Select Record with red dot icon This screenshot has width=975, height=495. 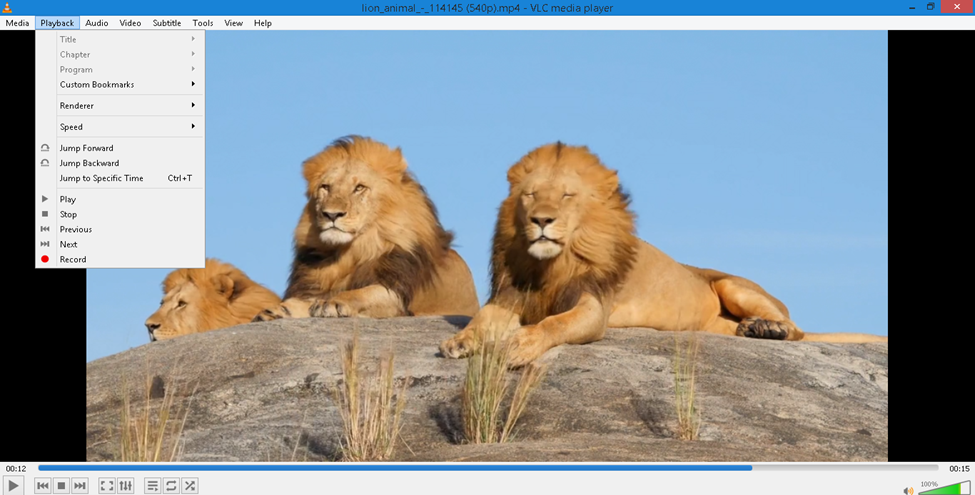click(x=120, y=259)
